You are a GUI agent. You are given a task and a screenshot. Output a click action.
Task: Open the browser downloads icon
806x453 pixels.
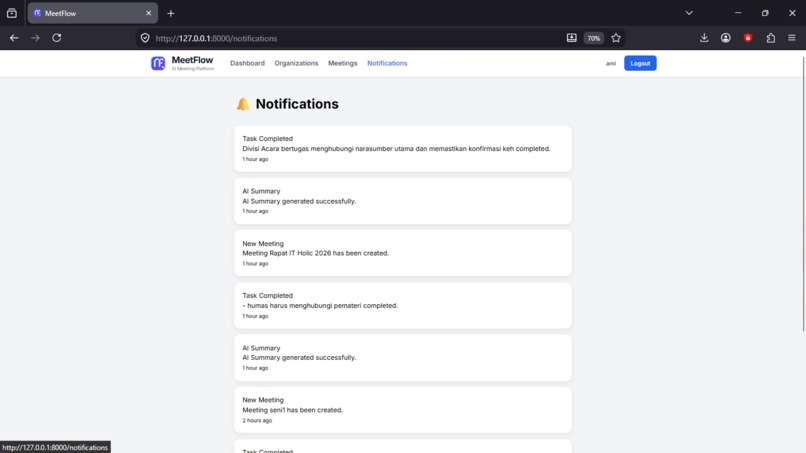click(x=704, y=38)
